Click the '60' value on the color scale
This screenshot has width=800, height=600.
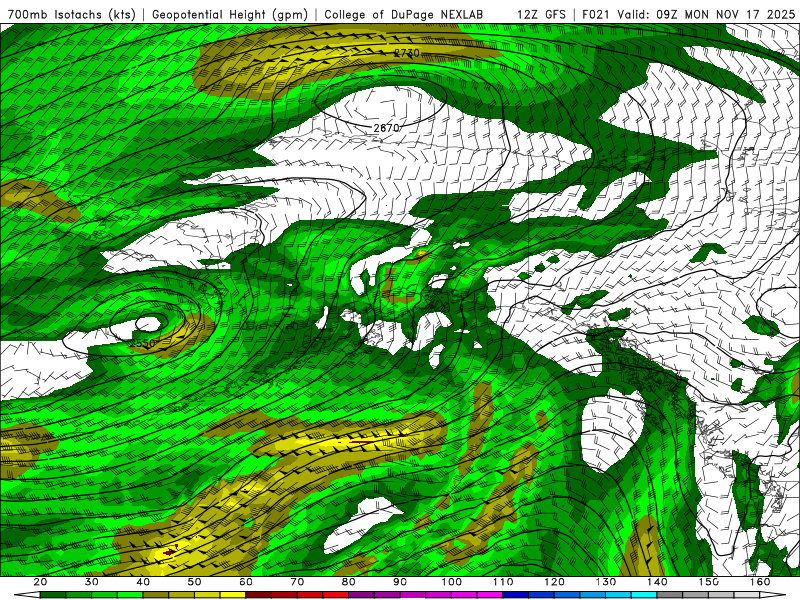pos(246,582)
